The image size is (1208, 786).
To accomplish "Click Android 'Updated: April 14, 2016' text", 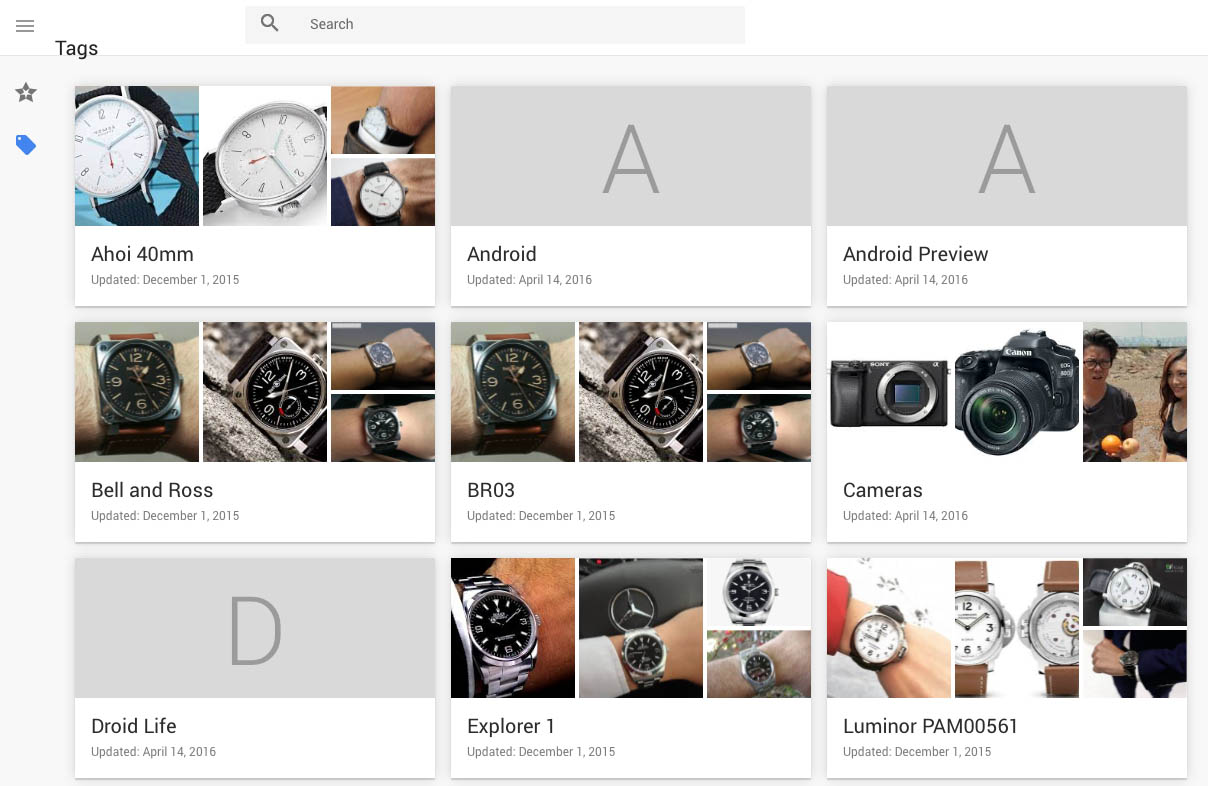I will point(529,280).
